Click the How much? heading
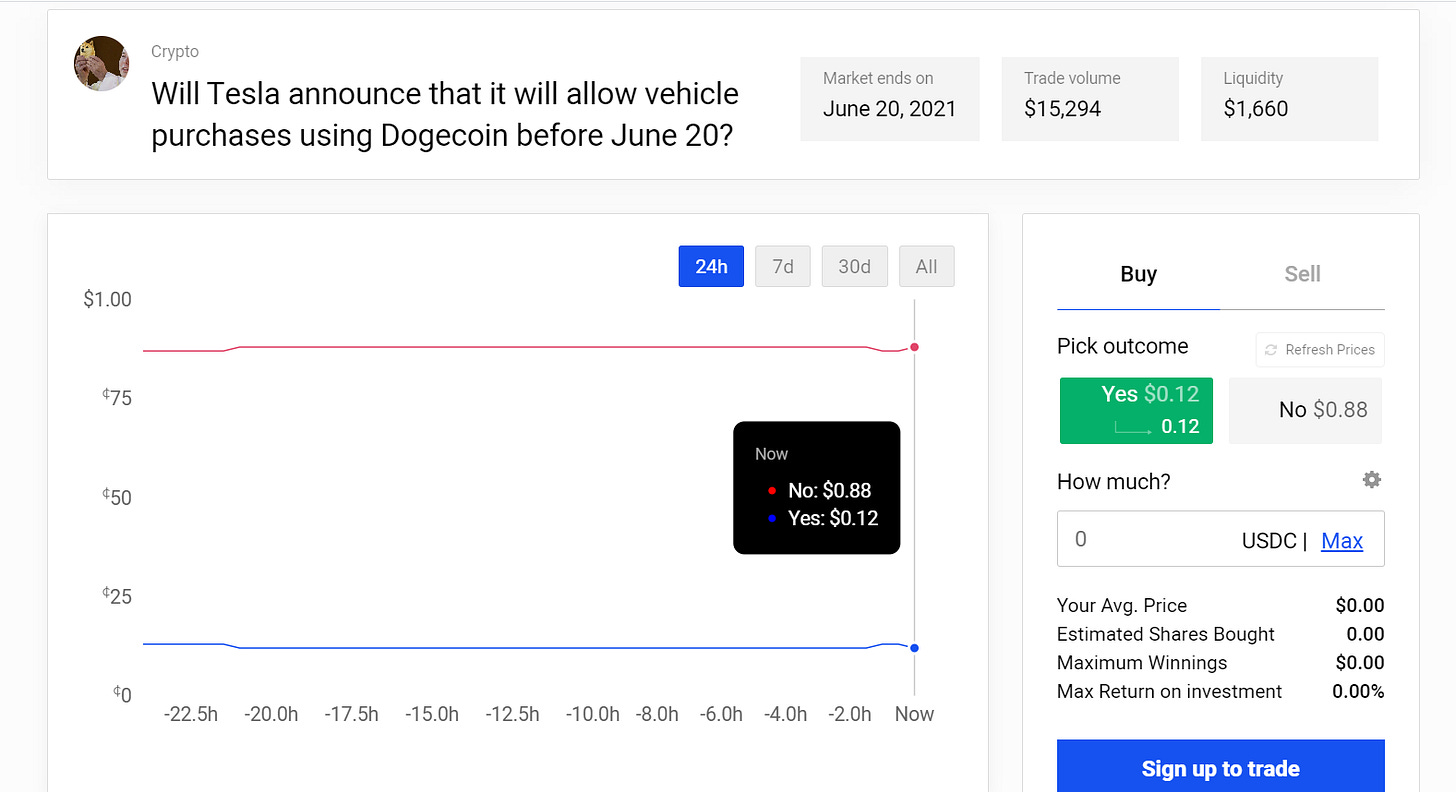 [x=1114, y=481]
